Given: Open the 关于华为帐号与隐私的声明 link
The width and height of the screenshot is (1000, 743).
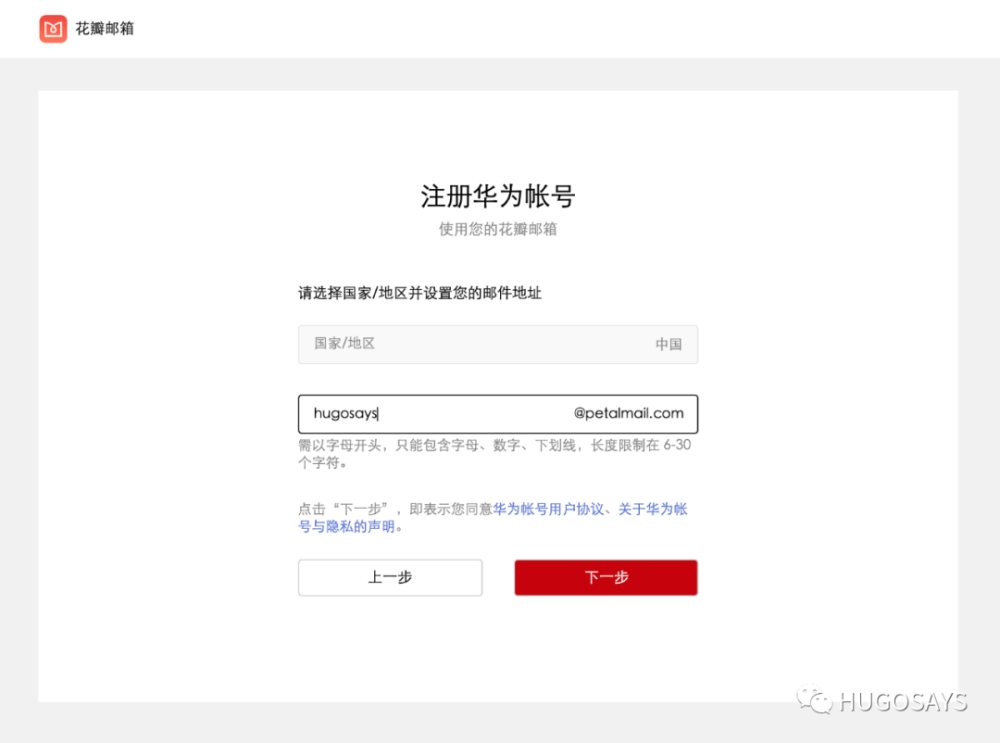Looking at the screenshot, I should point(493,518).
